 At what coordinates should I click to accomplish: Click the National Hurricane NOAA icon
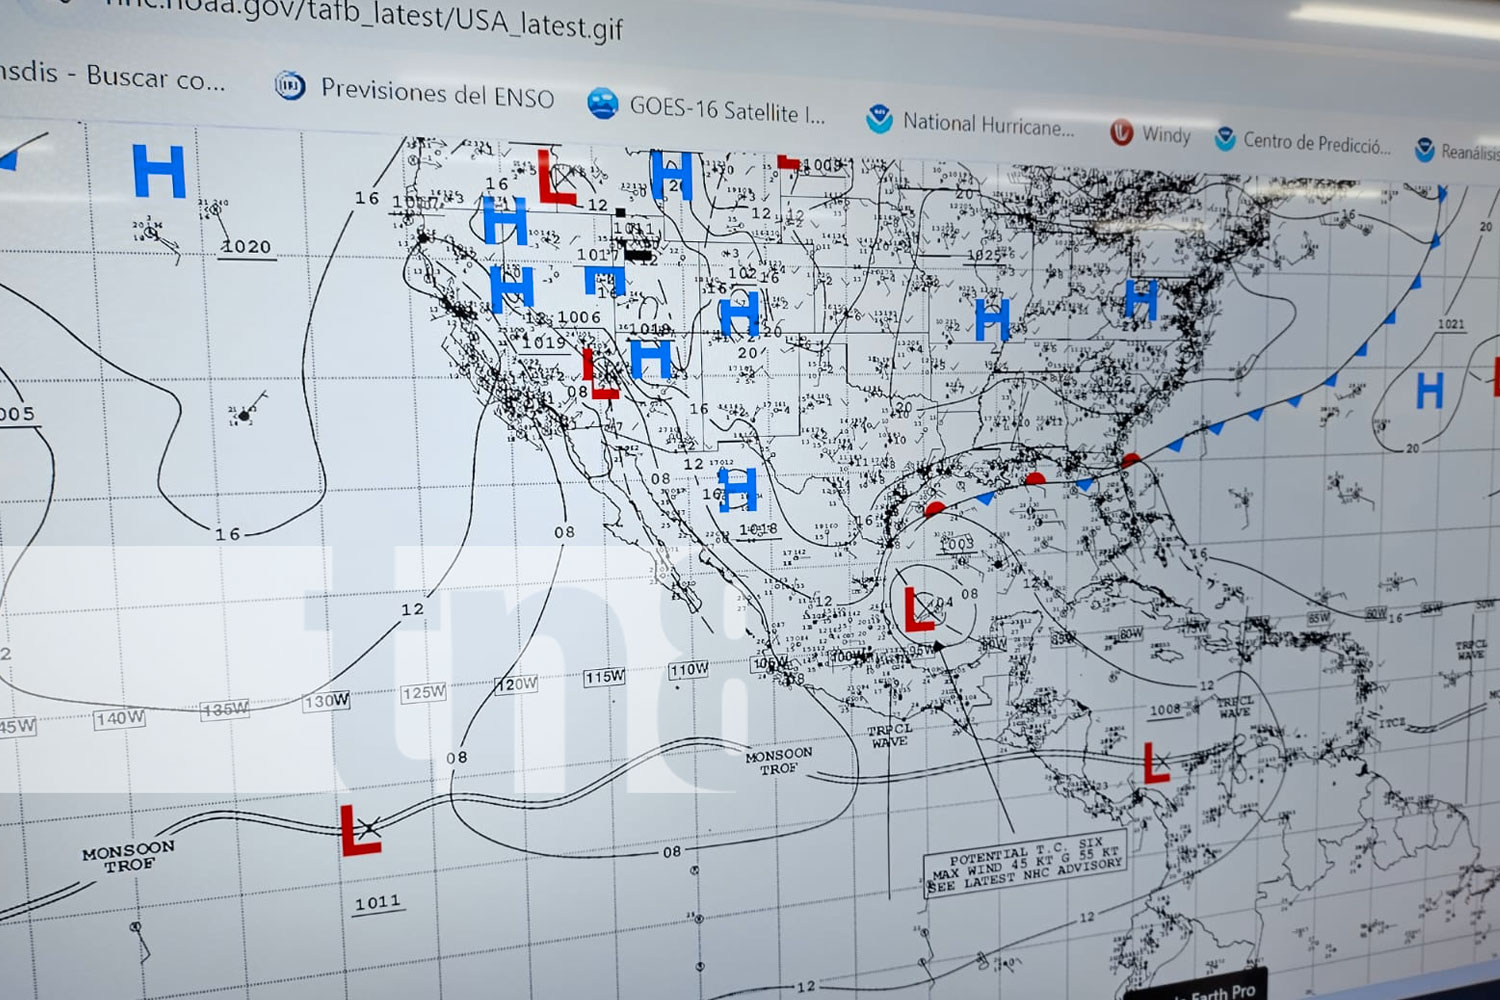(879, 120)
